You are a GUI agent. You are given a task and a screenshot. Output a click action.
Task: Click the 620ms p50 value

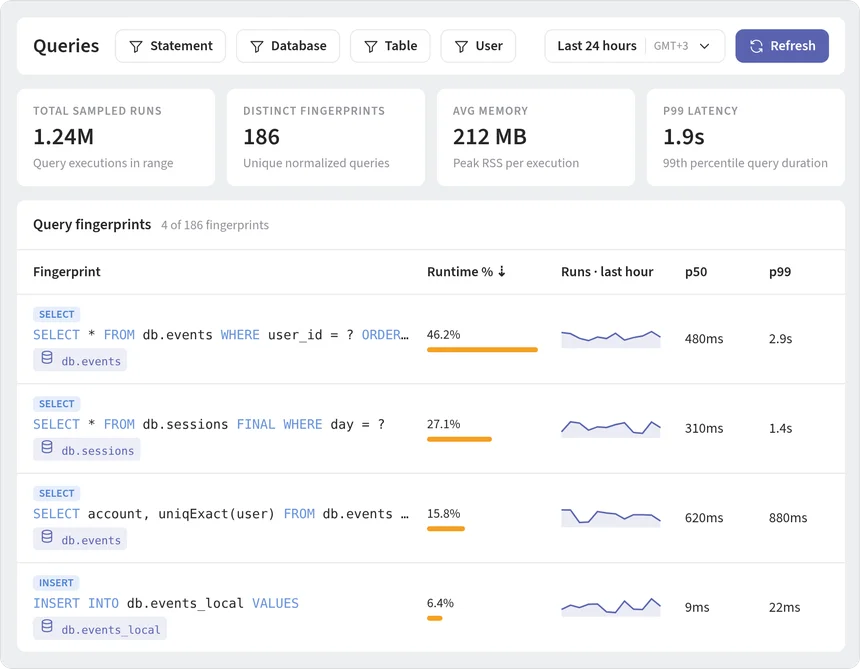pos(704,518)
